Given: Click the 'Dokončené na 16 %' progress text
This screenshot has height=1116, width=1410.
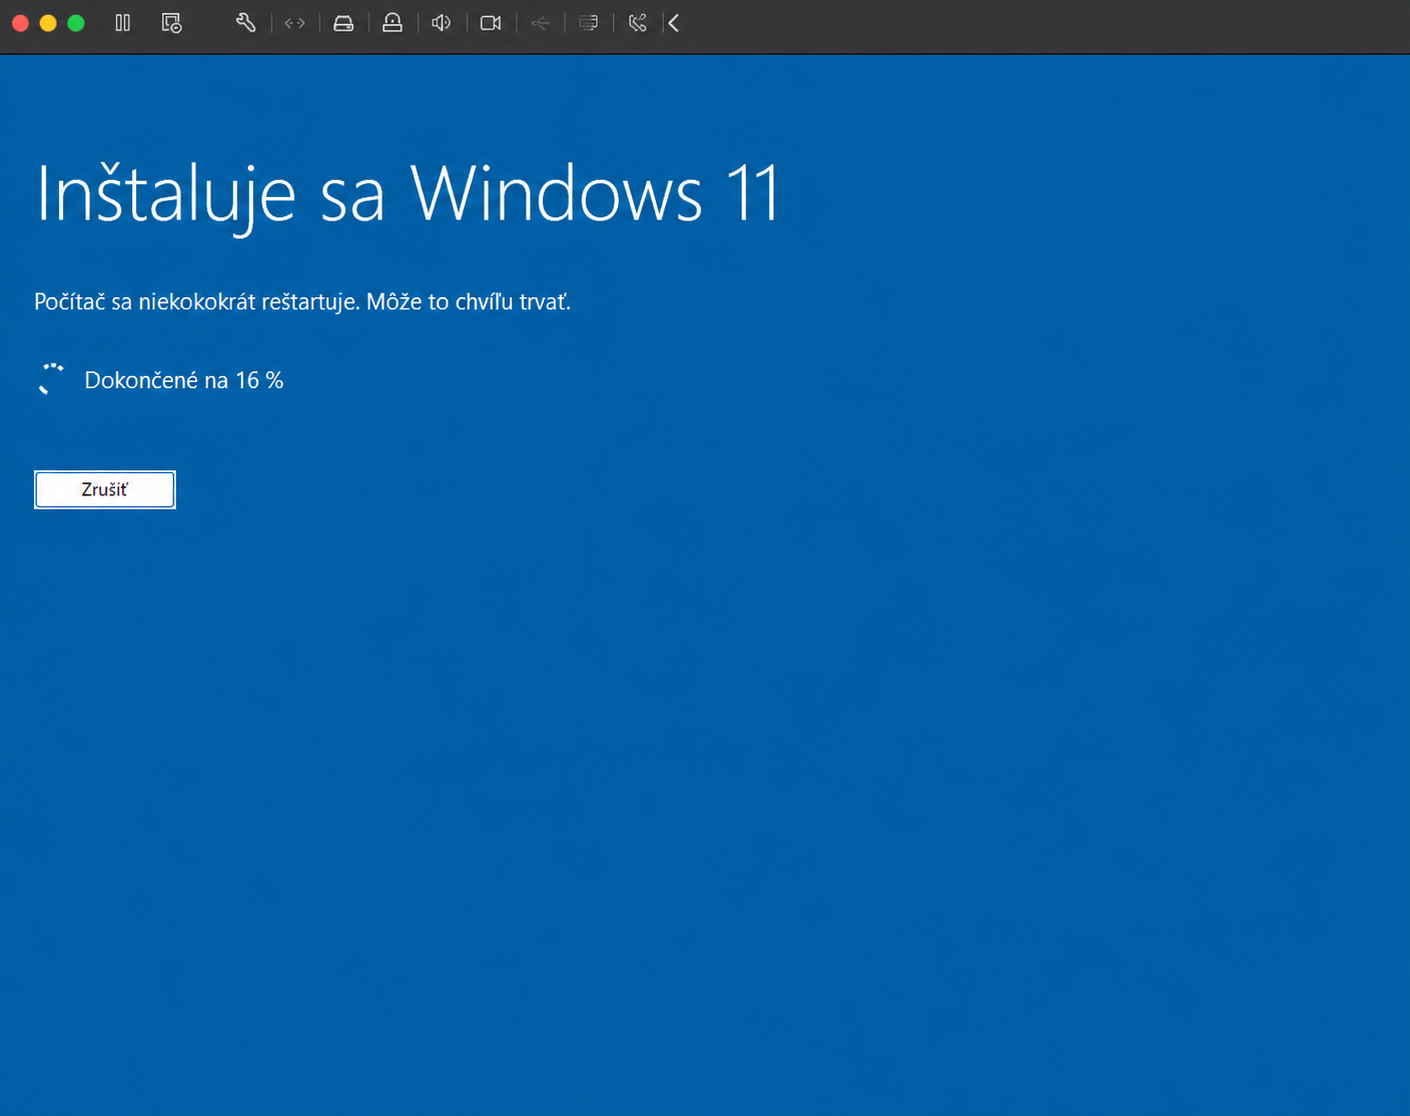Looking at the screenshot, I should point(184,380).
